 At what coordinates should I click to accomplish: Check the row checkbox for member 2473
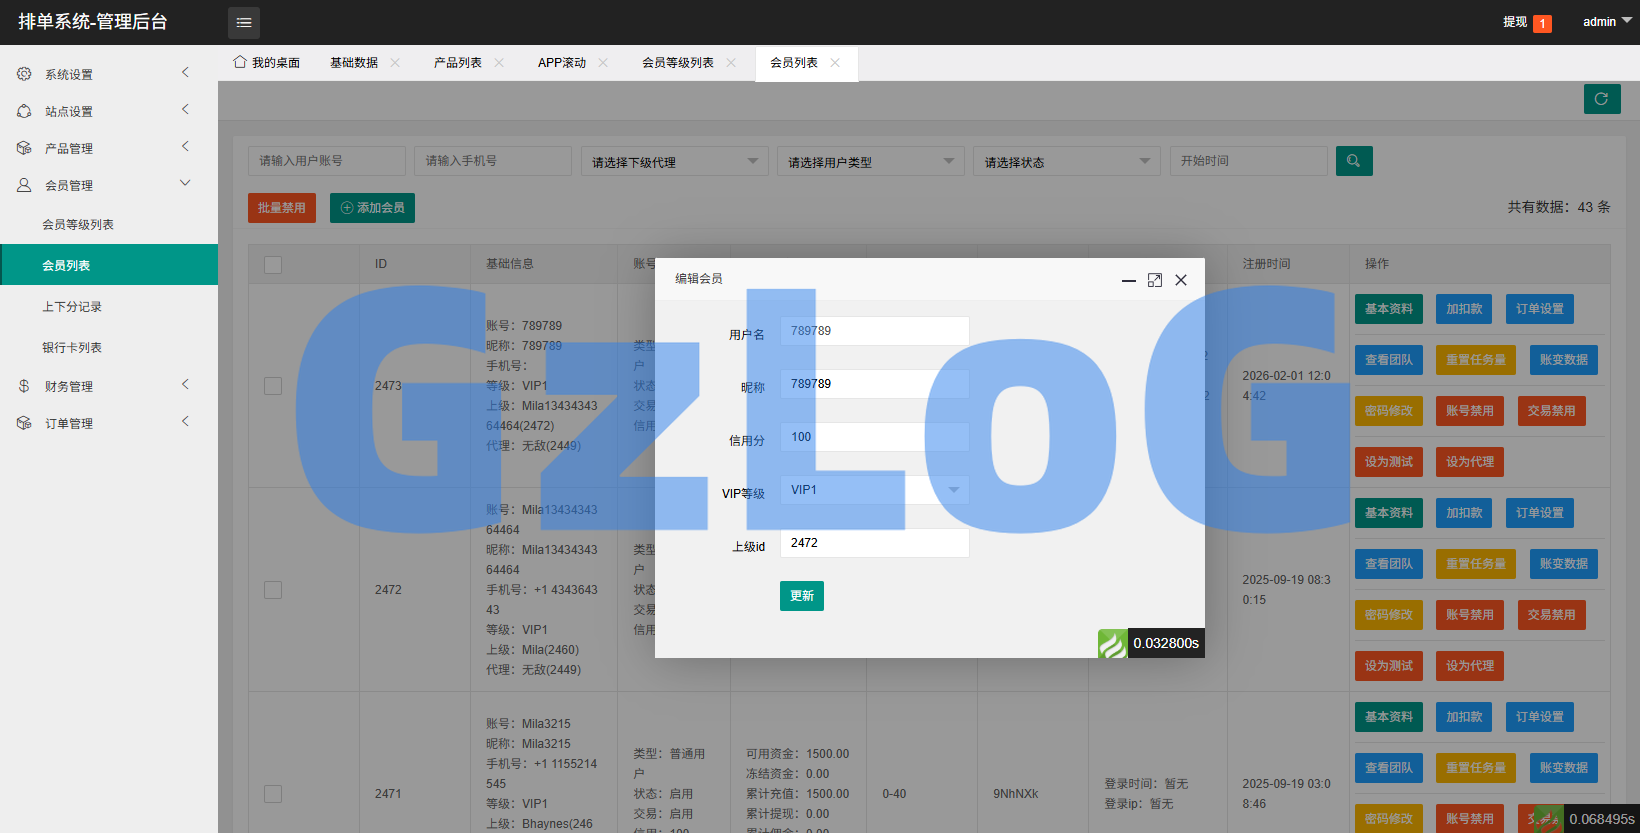pyautogui.click(x=273, y=386)
